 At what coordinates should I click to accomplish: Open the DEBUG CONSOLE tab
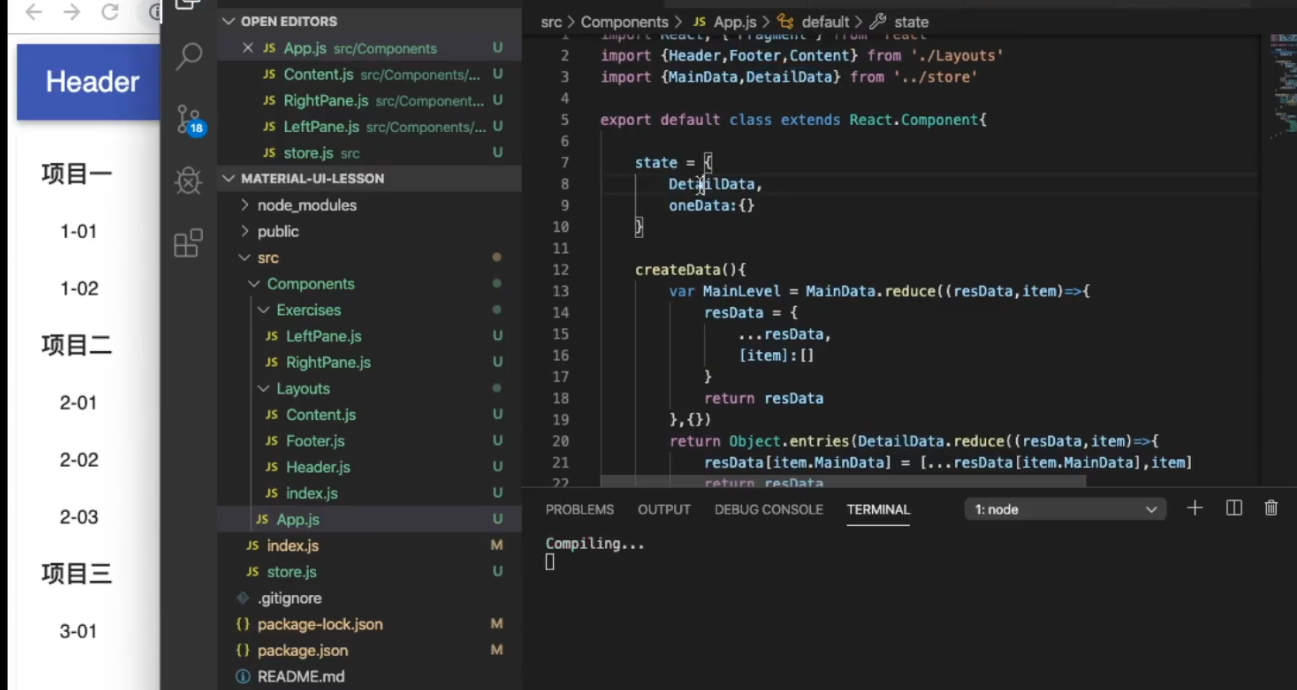coord(768,509)
